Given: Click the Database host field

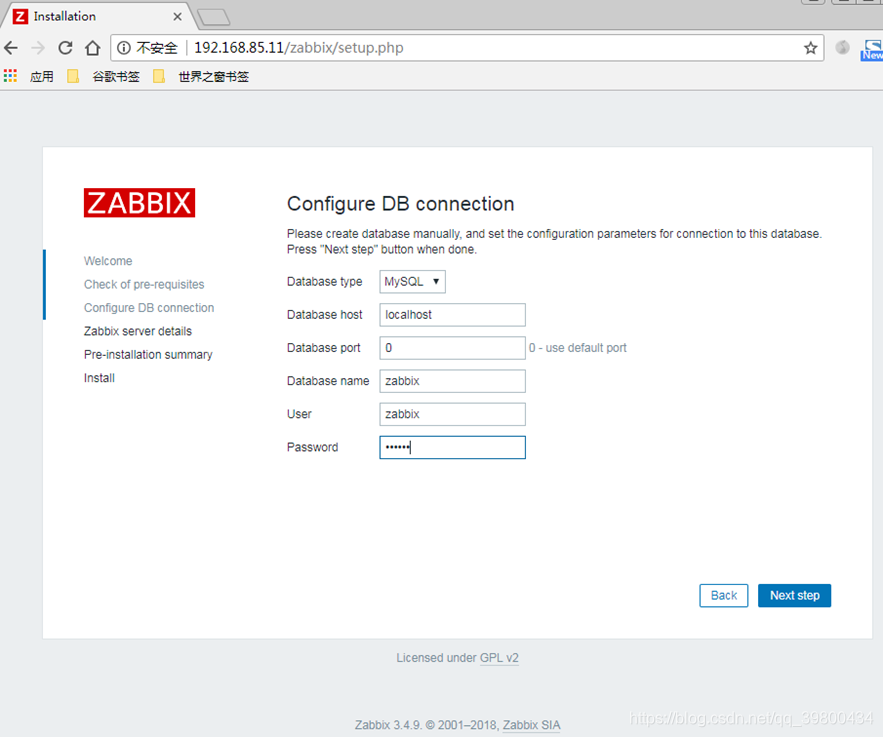Looking at the screenshot, I should click(452, 315).
